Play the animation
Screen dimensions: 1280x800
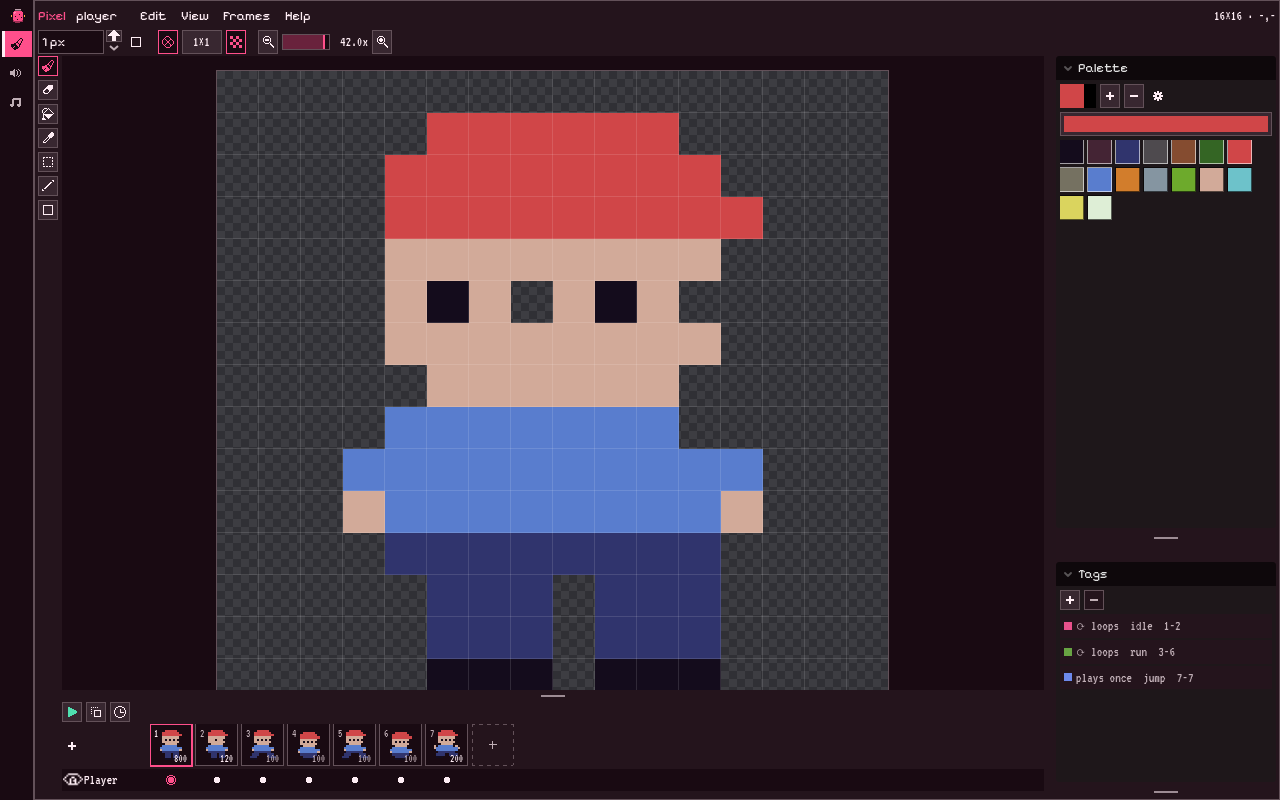click(72, 712)
